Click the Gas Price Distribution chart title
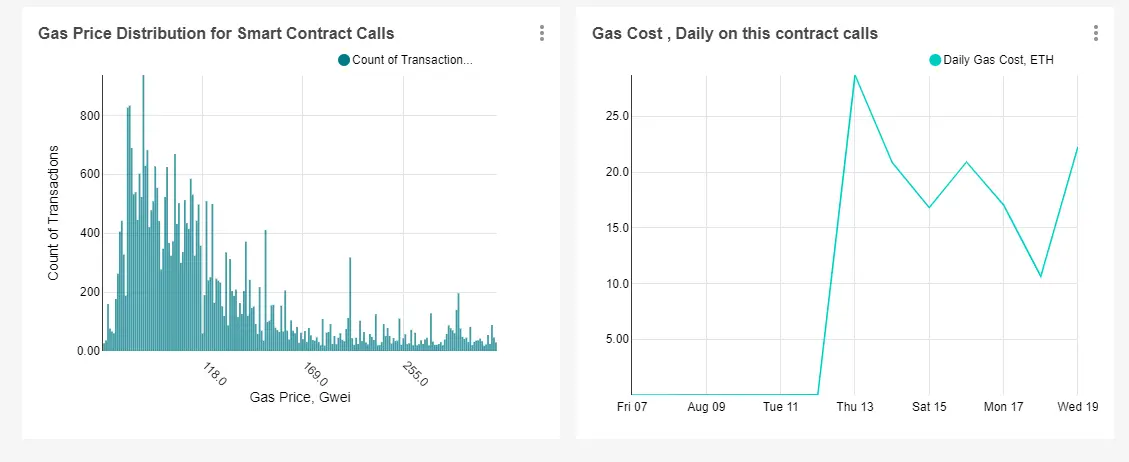Viewport: 1129px width, 462px height. [216, 33]
